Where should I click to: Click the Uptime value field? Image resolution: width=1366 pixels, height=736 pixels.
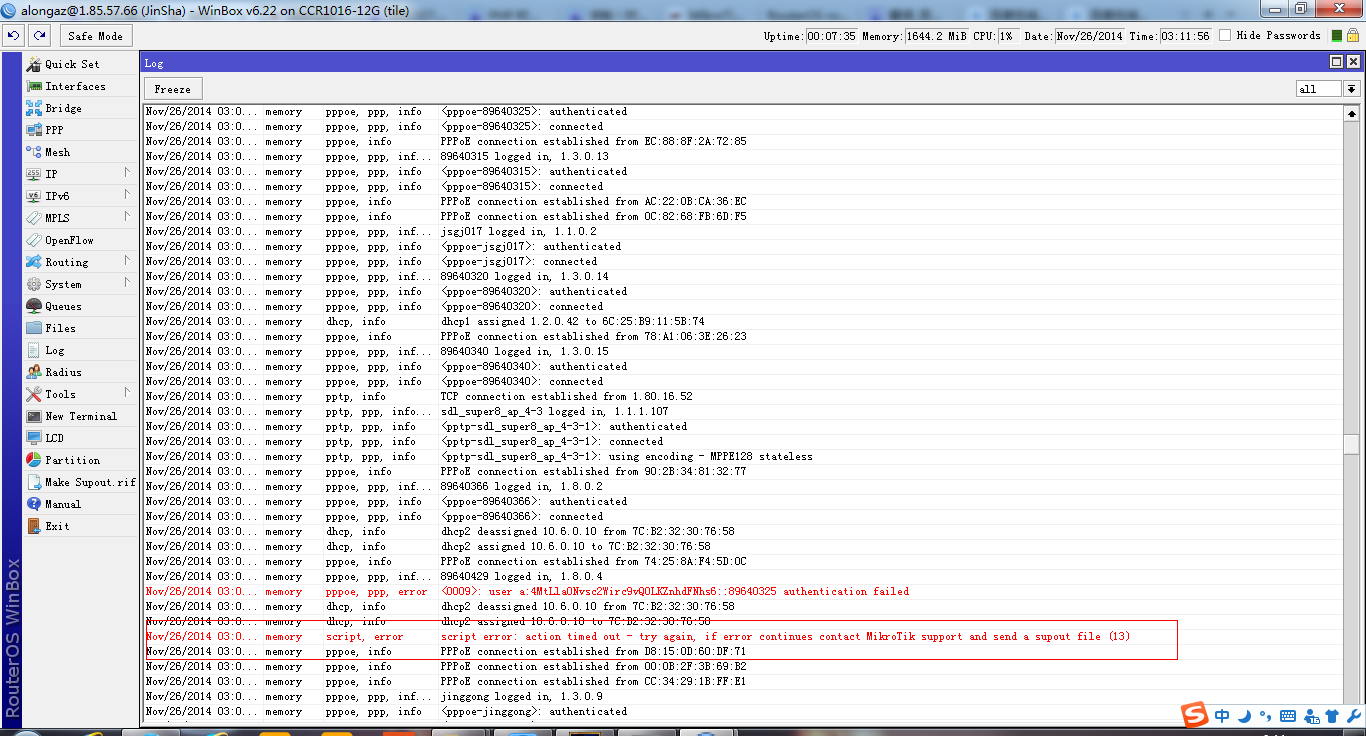click(831, 36)
